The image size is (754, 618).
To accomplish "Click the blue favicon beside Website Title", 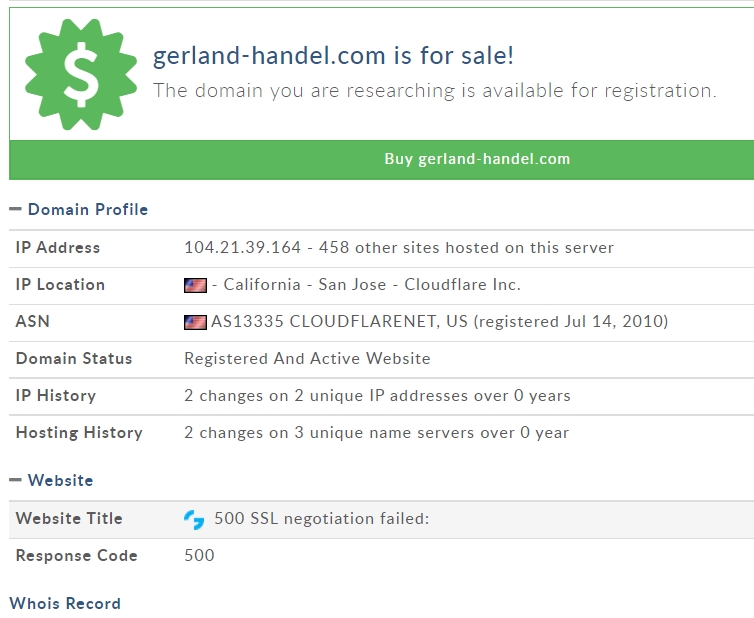I will (x=194, y=519).
